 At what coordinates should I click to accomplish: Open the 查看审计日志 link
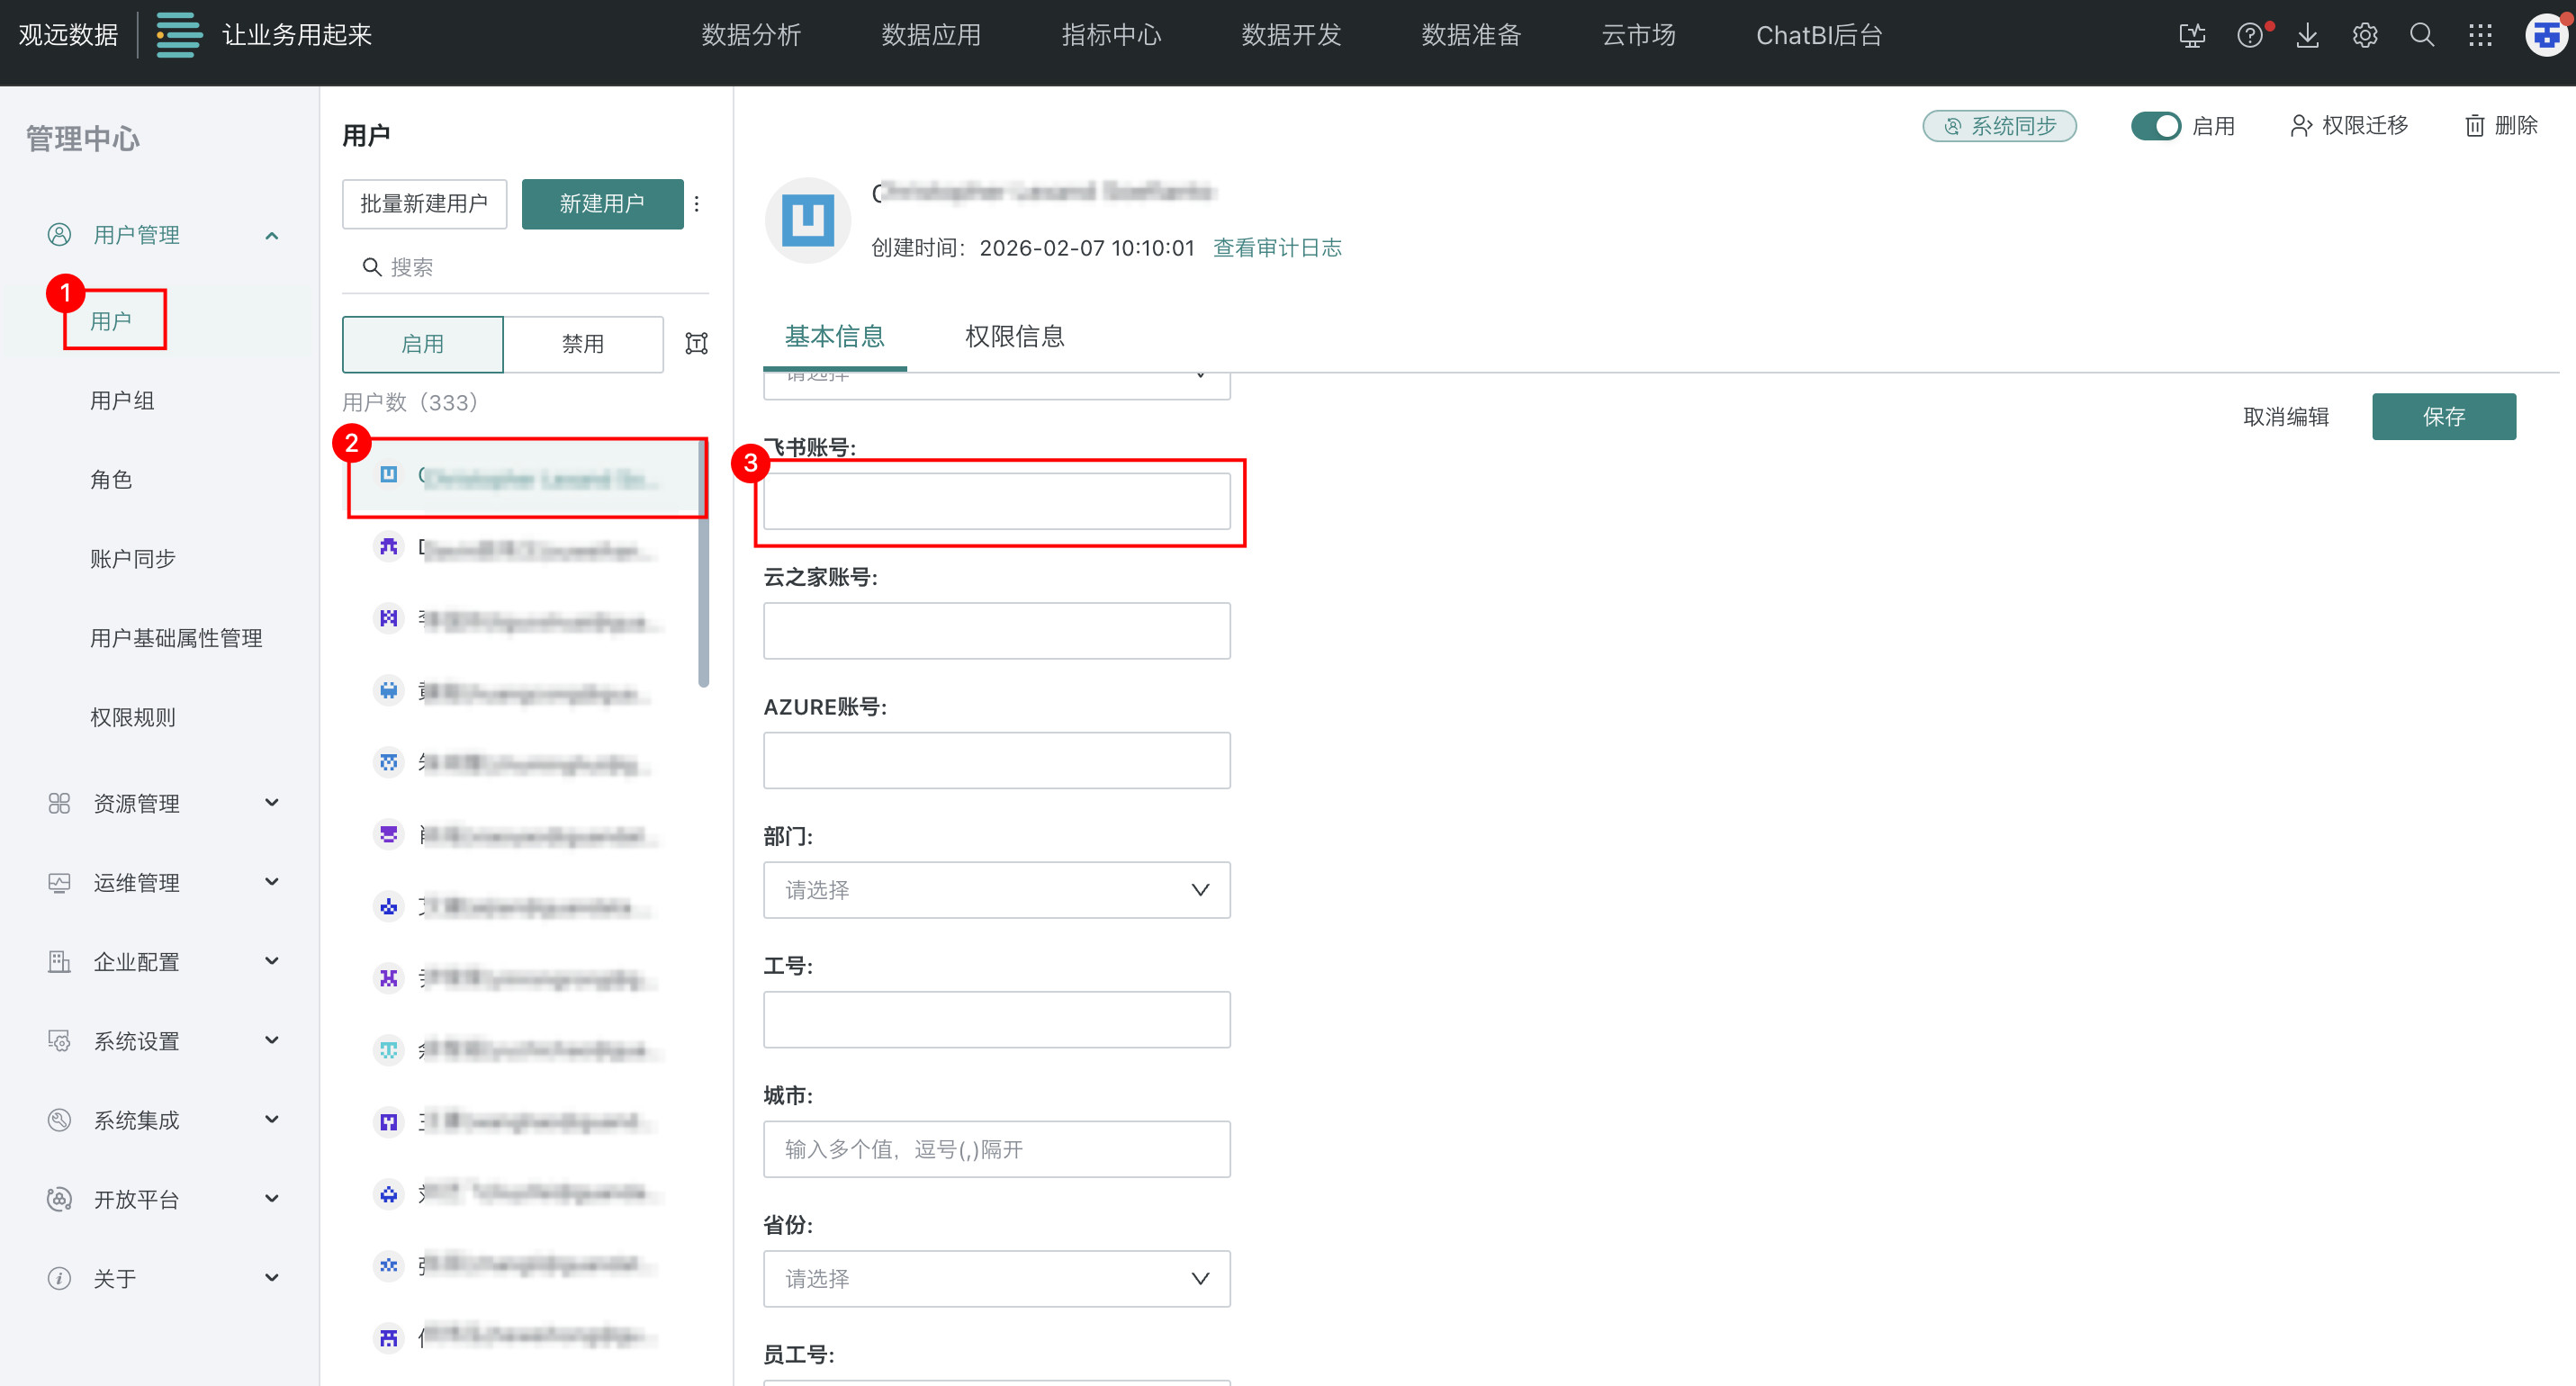1277,248
